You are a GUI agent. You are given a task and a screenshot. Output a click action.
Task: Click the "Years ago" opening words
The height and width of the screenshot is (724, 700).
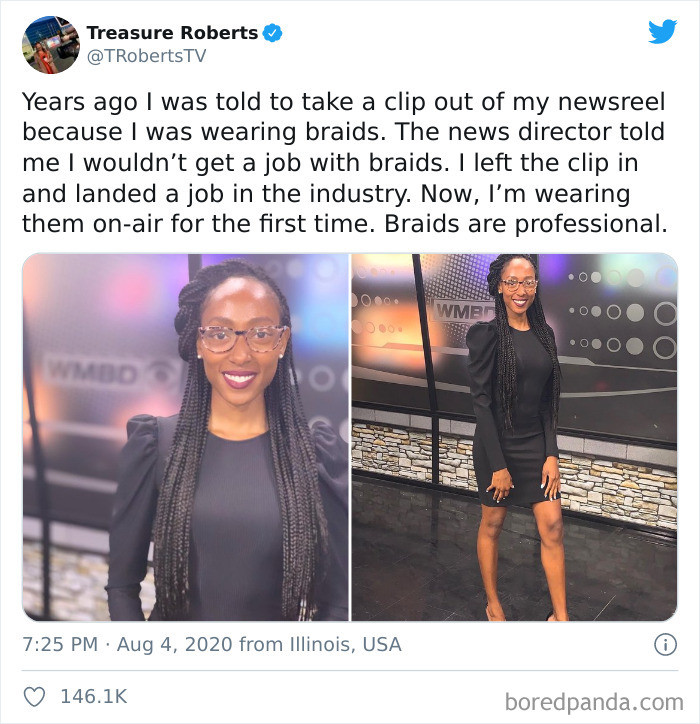point(80,103)
